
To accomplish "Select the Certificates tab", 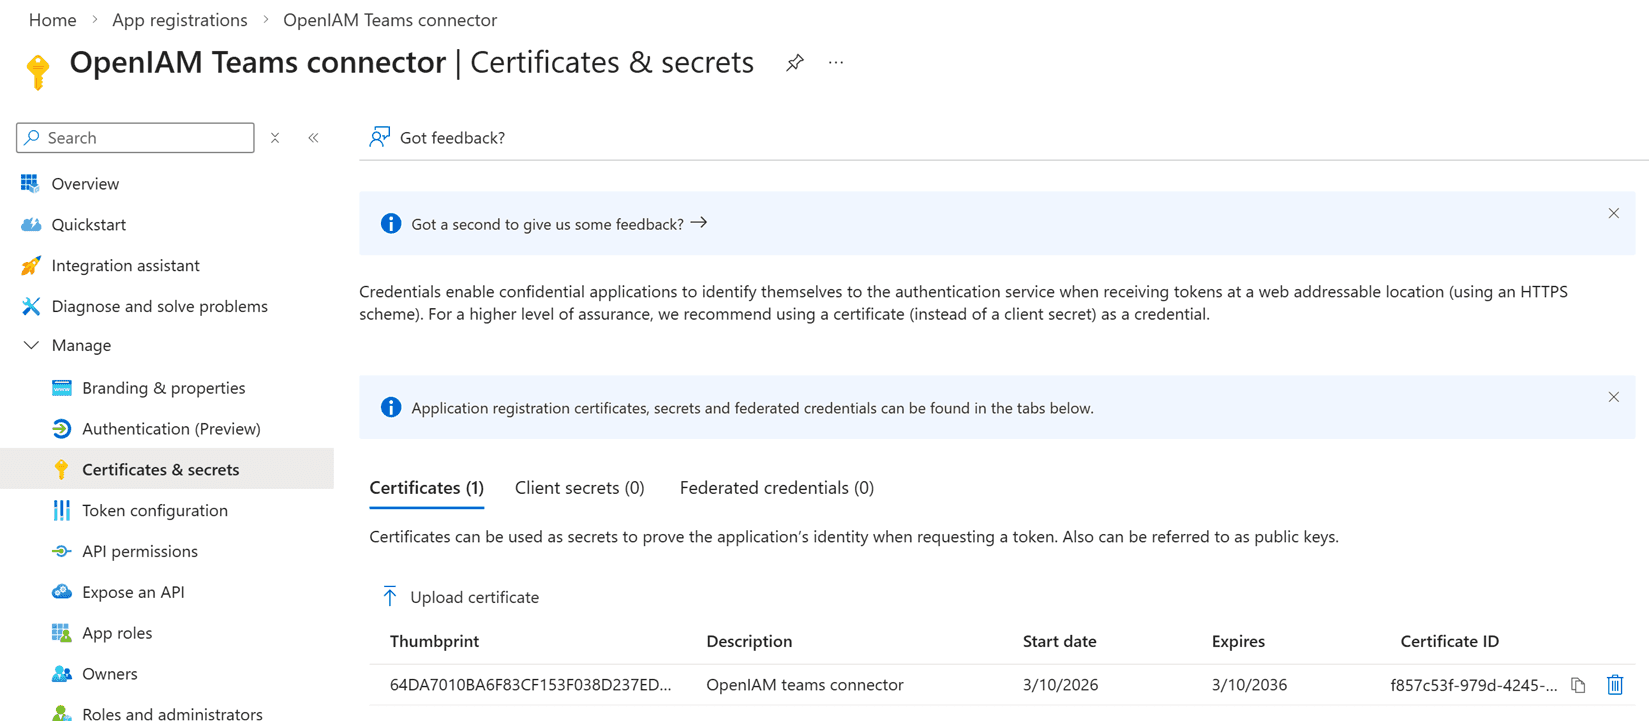I will click(426, 488).
